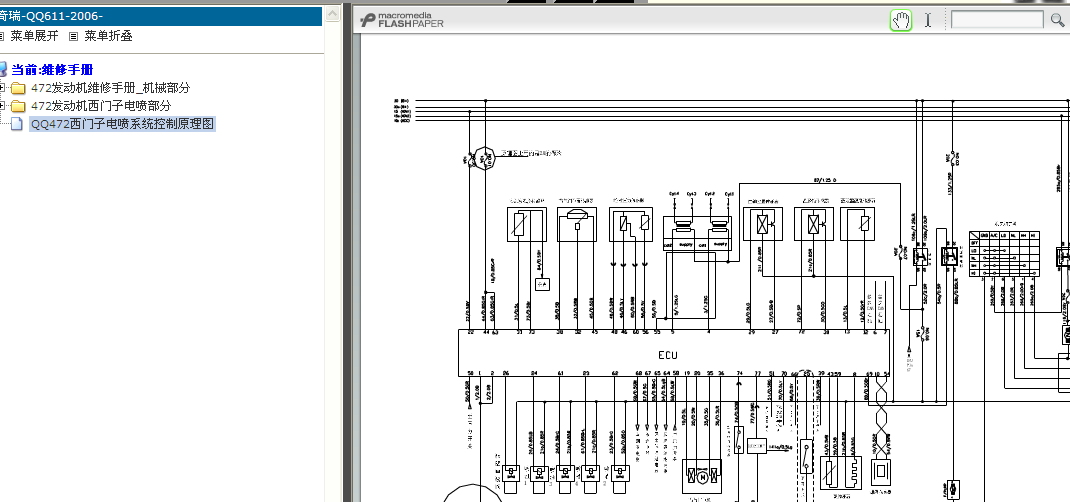Expand the 472发动机维修手册_机械部分 tree node
The image size is (1070, 502).
(x=2, y=87)
